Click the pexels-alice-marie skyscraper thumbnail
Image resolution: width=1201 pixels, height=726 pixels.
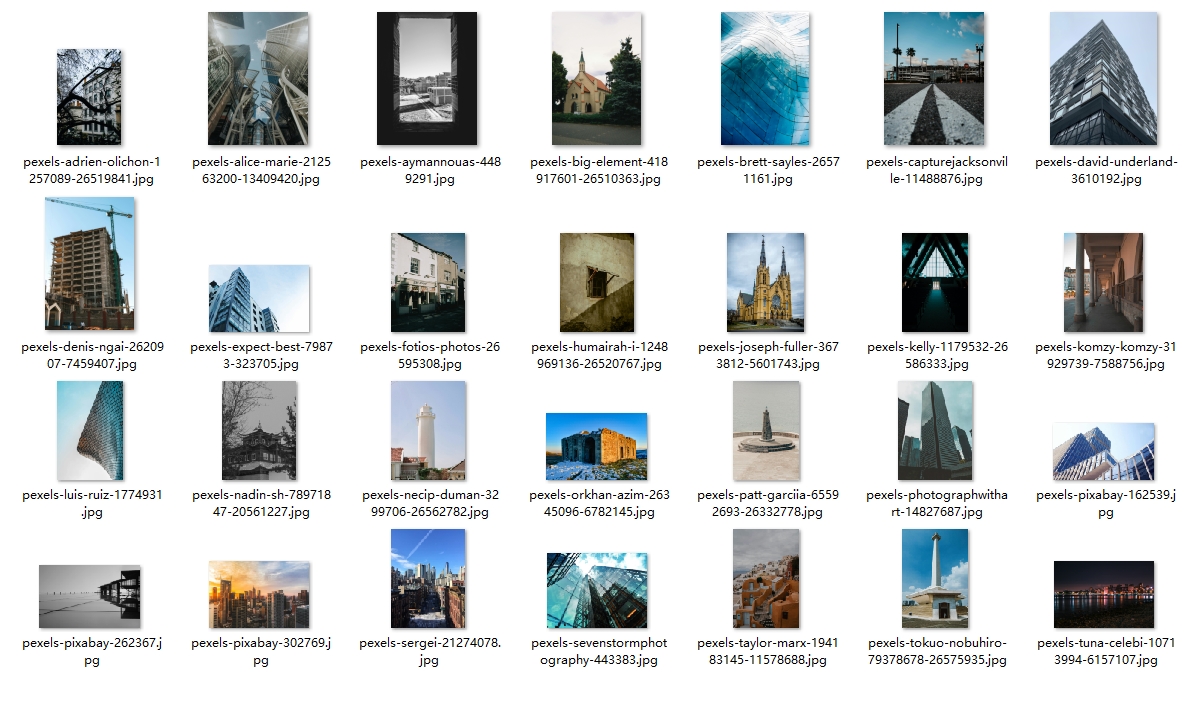tap(258, 79)
